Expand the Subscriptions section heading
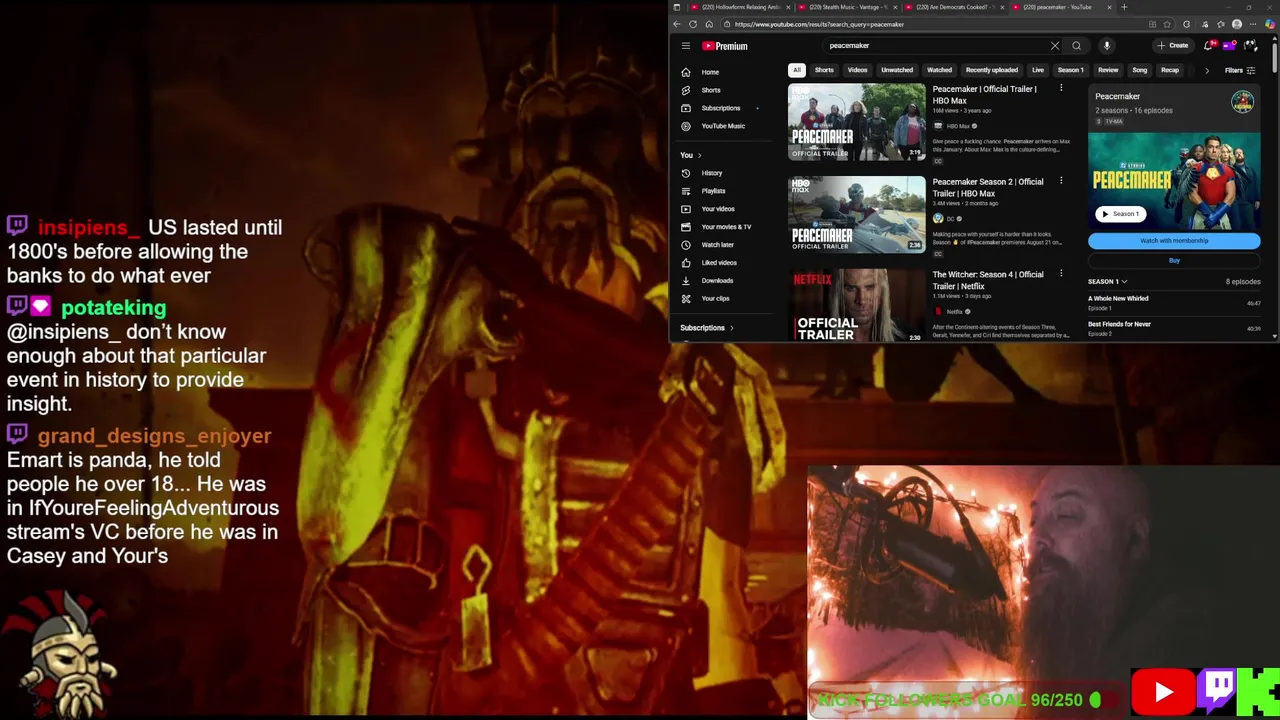The image size is (1280, 720). pos(707,328)
